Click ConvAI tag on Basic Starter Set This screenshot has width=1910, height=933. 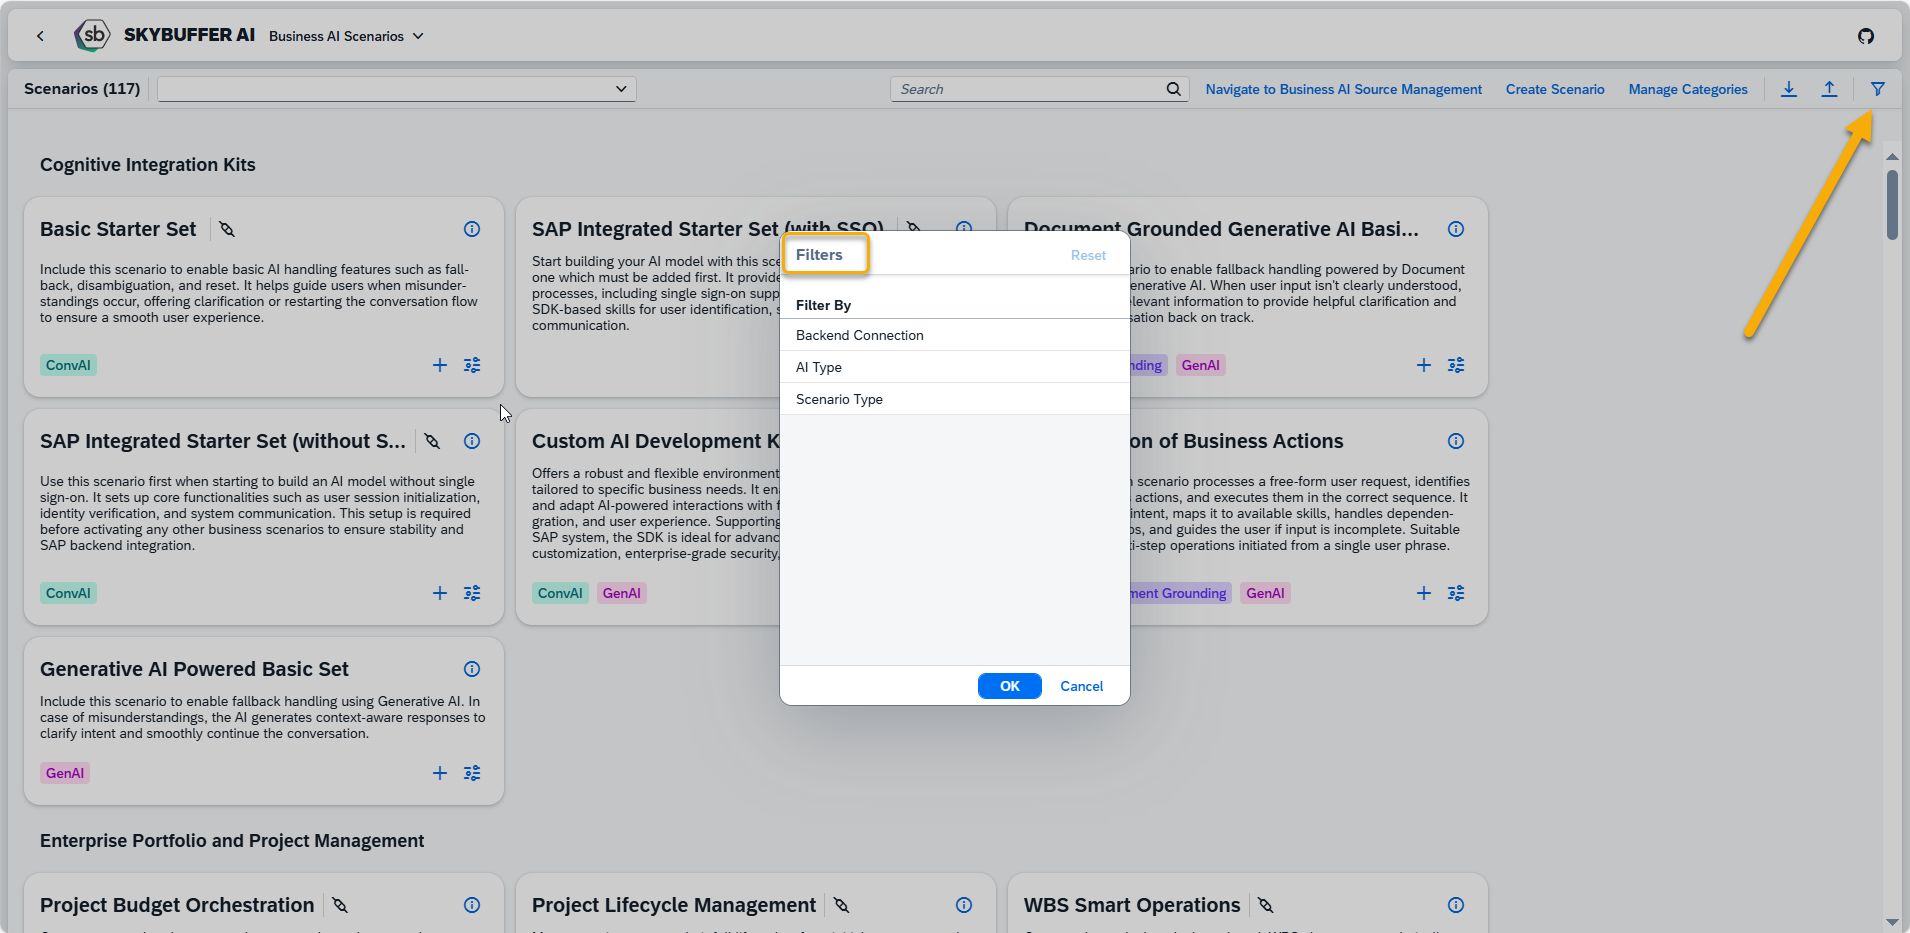pos(68,365)
